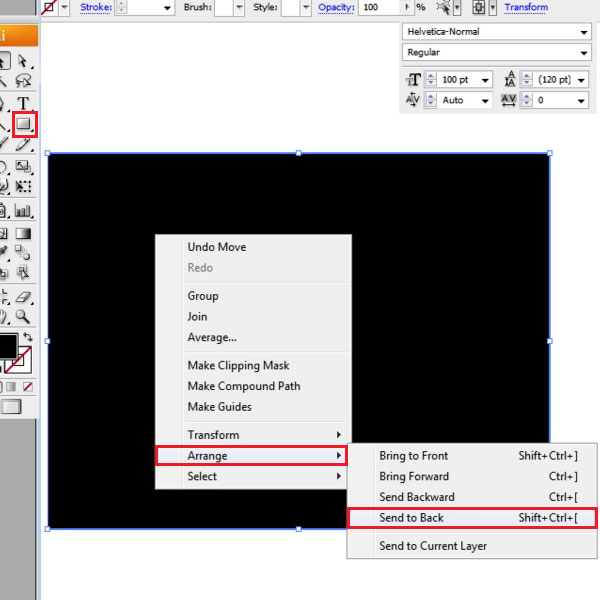600x600 pixels.
Task: Open the Auto kerning dropdown
Action: [485, 101]
